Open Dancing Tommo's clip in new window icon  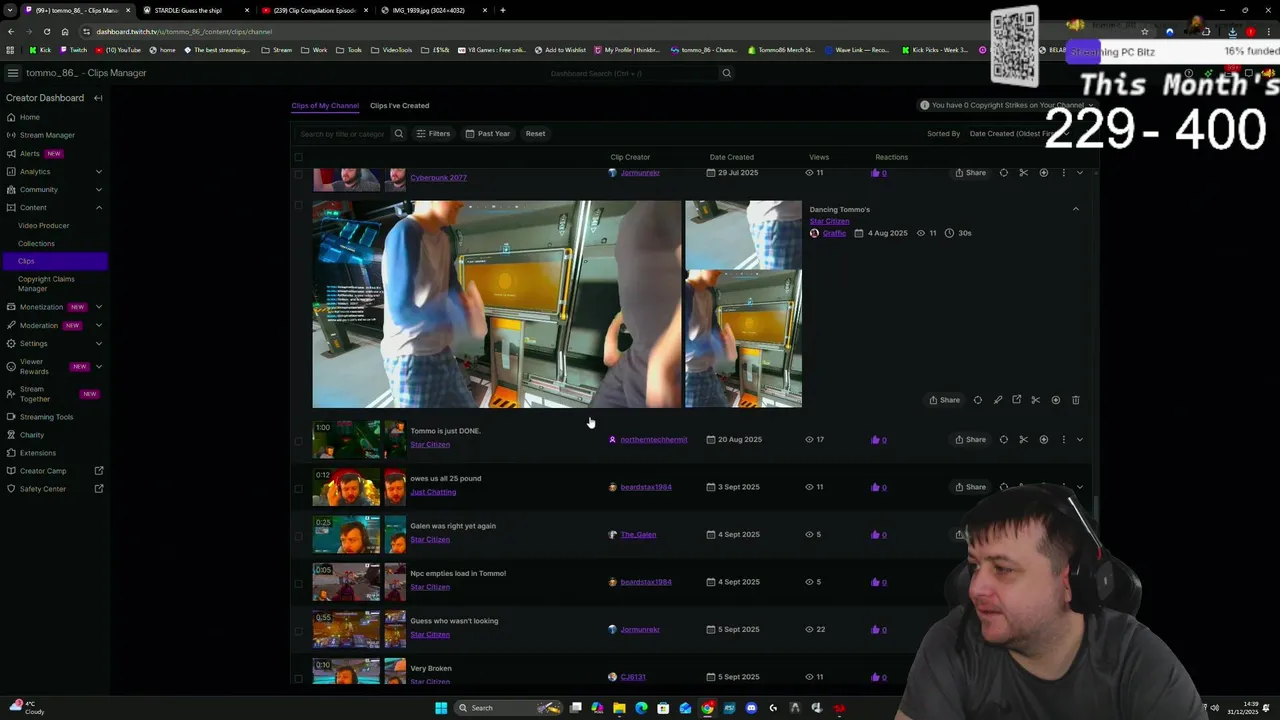(x=1016, y=400)
